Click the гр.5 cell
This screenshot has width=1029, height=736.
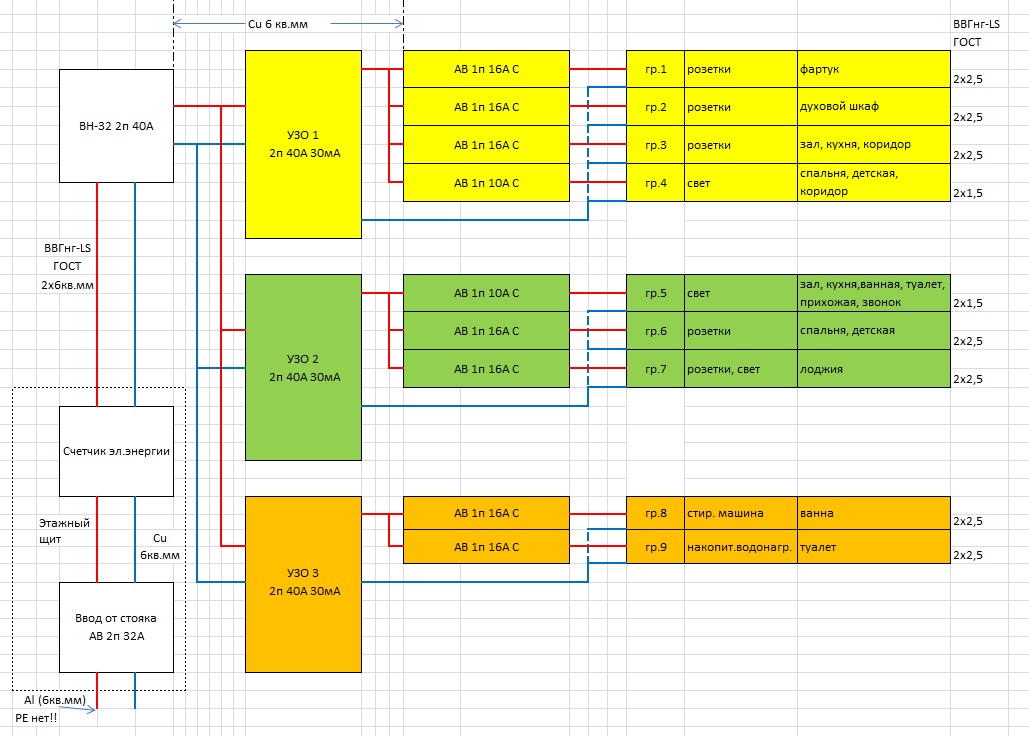click(655, 293)
